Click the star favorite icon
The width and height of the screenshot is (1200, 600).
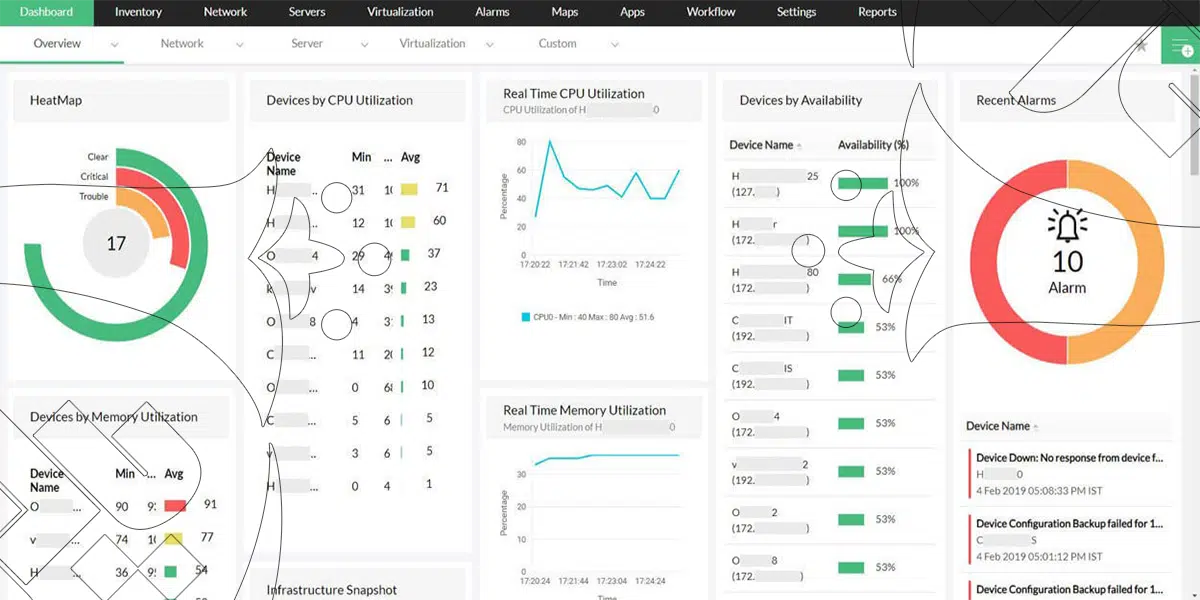(1141, 46)
